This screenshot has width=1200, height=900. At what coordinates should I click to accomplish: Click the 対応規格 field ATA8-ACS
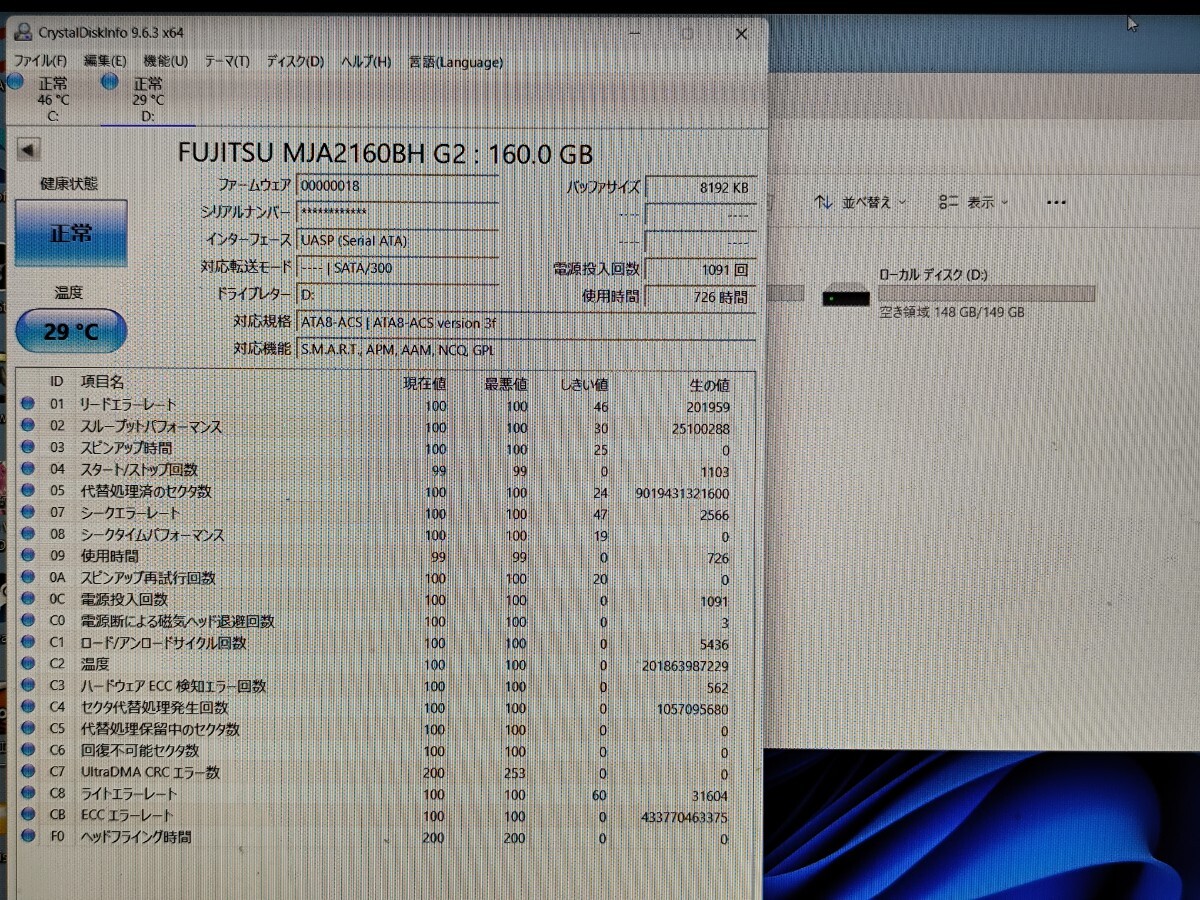point(526,322)
